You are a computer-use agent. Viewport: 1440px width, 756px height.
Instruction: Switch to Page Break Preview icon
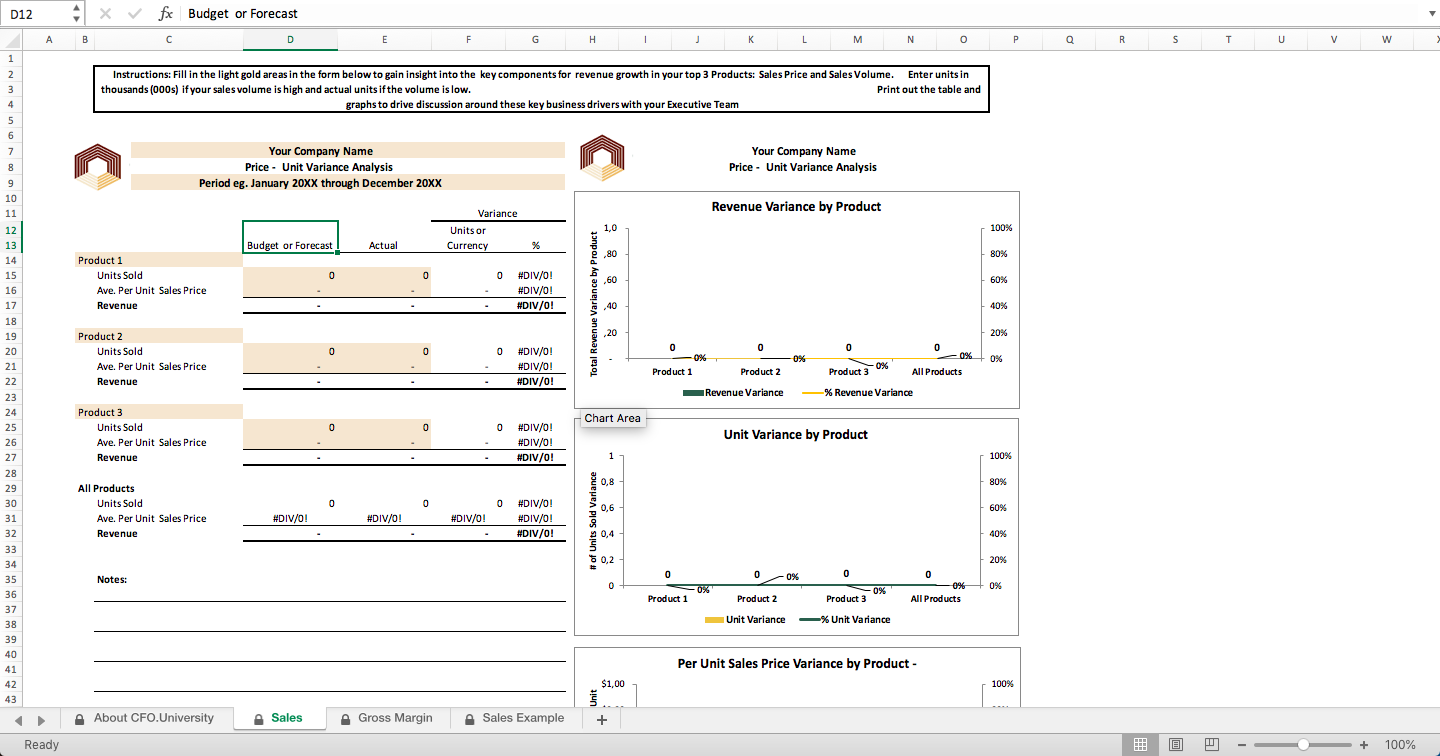(1212, 745)
